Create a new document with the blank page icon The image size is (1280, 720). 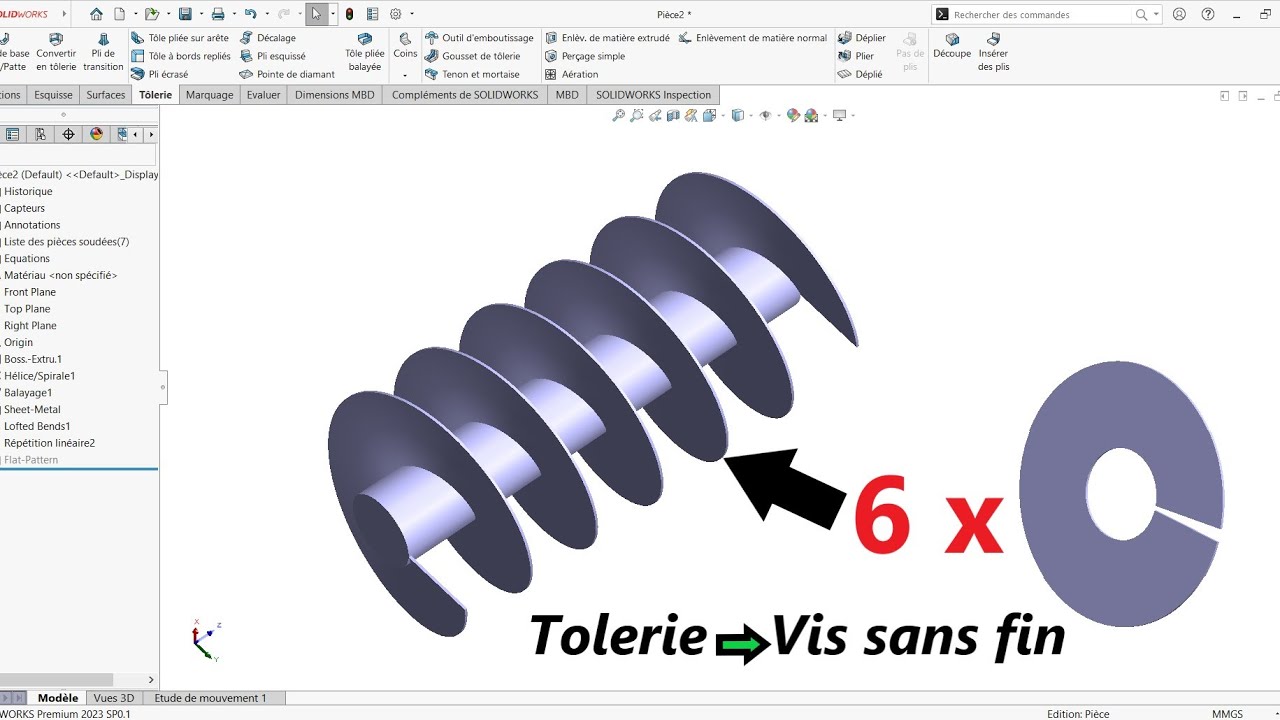coord(120,14)
